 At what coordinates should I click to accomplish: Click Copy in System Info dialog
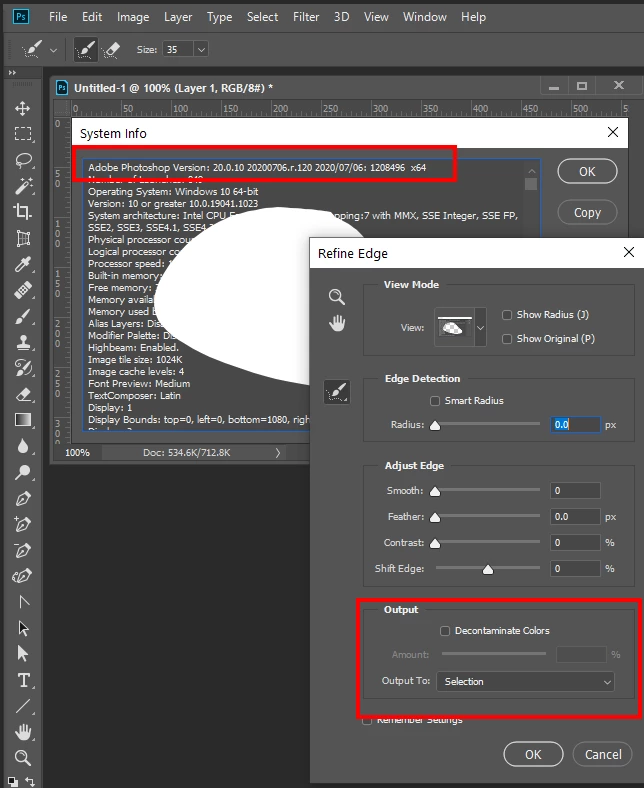pyautogui.click(x=587, y=213)
